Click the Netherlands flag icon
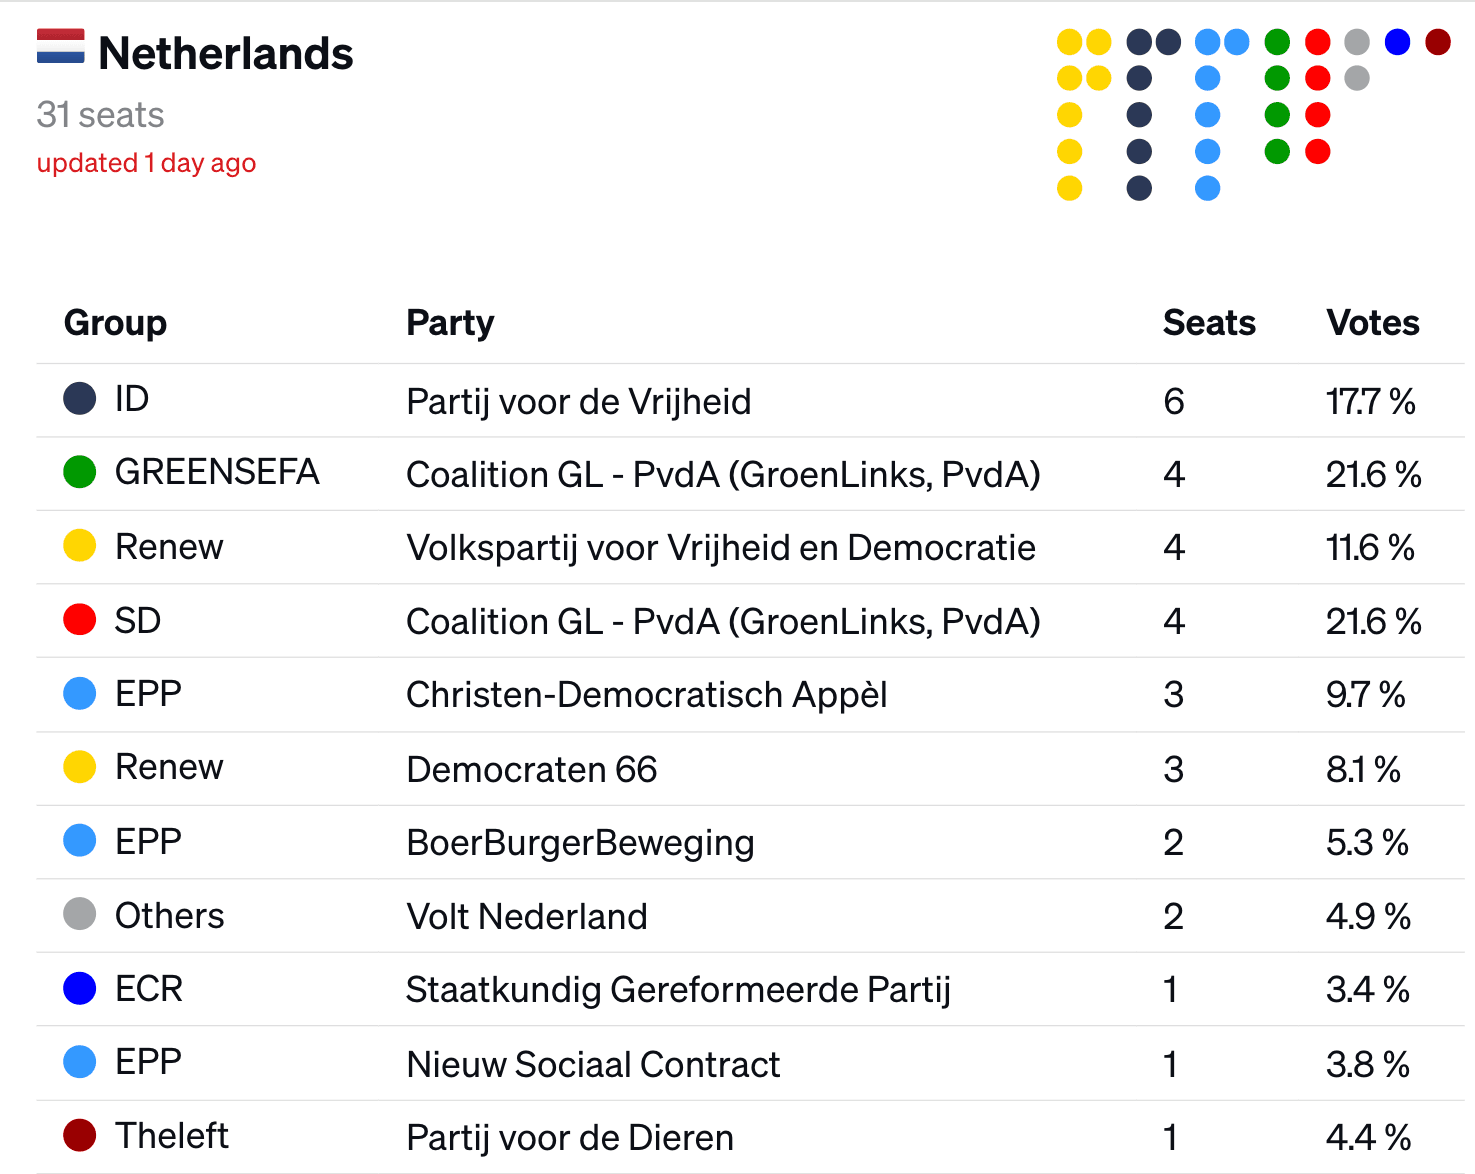Screen dimensions: 1475x1174 click(x=60, y=46)
